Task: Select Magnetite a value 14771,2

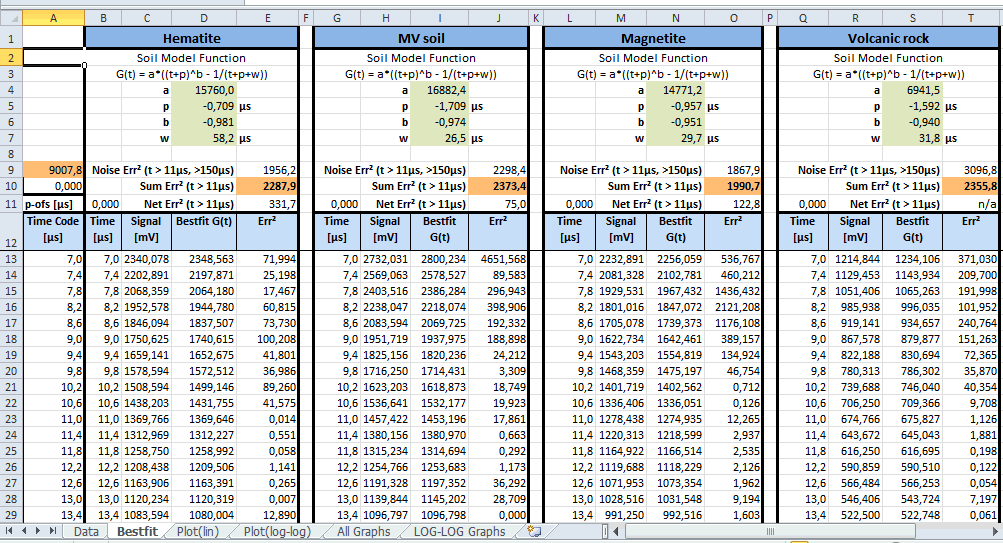Action: point(675,90)
